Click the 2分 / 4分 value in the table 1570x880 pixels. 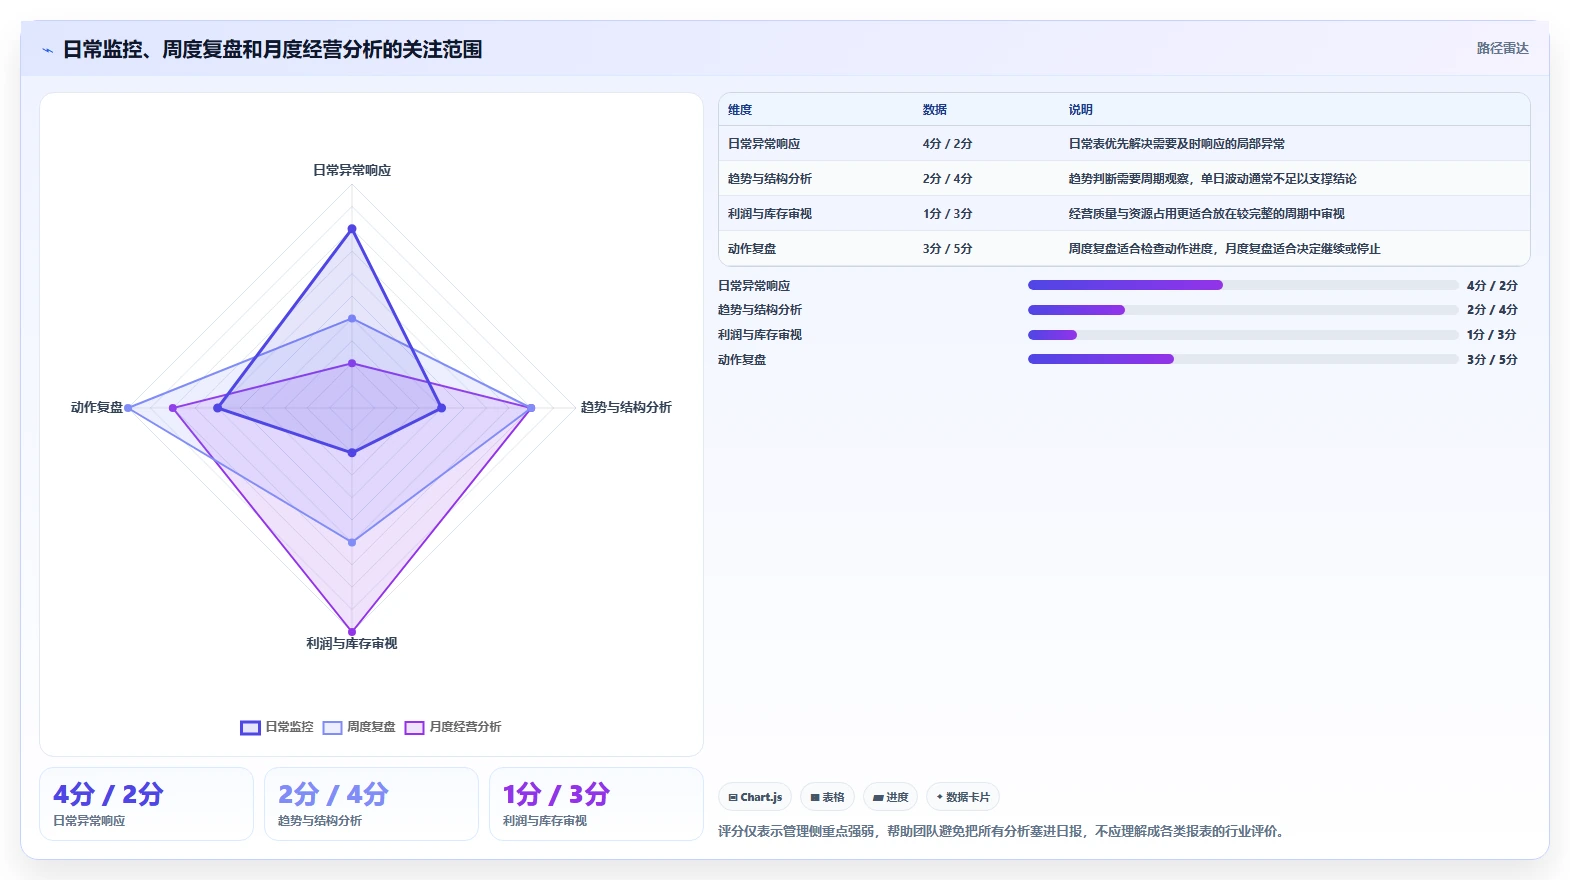coord(947,179)
